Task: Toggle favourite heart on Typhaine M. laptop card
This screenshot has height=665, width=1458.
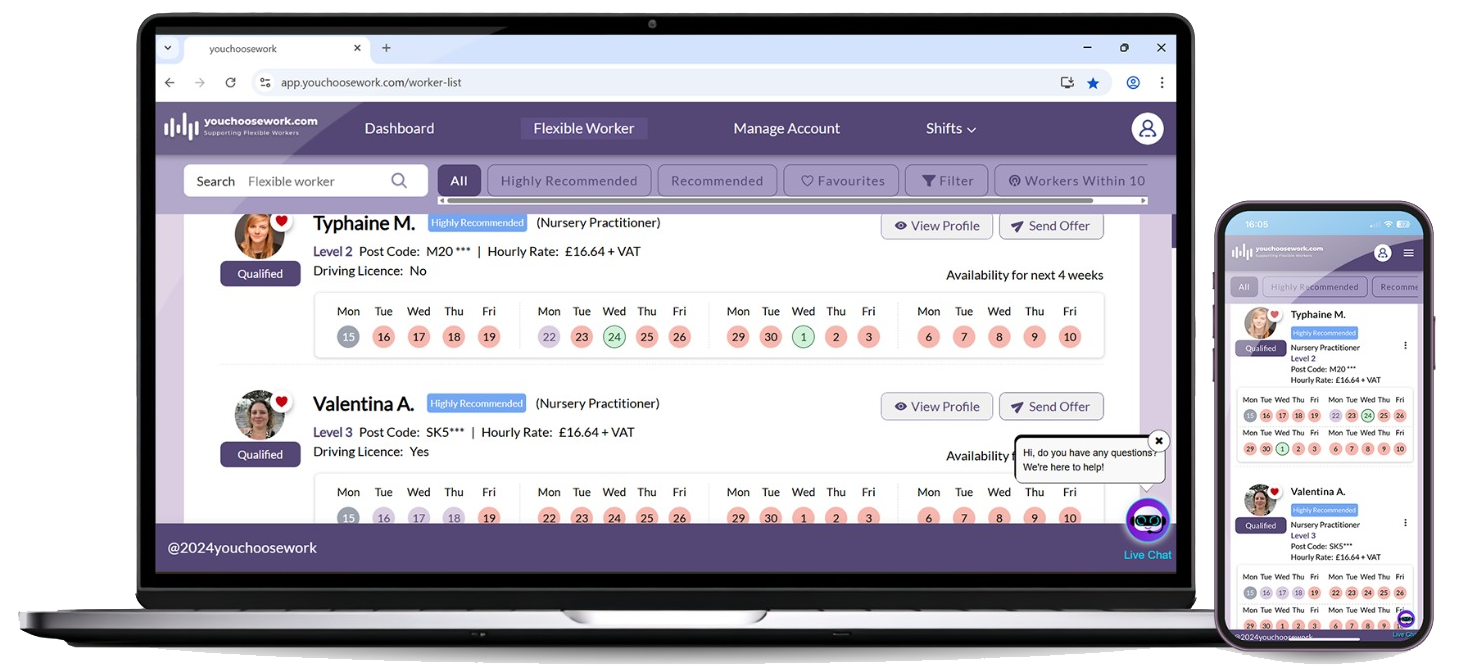Action: (281, 221)
